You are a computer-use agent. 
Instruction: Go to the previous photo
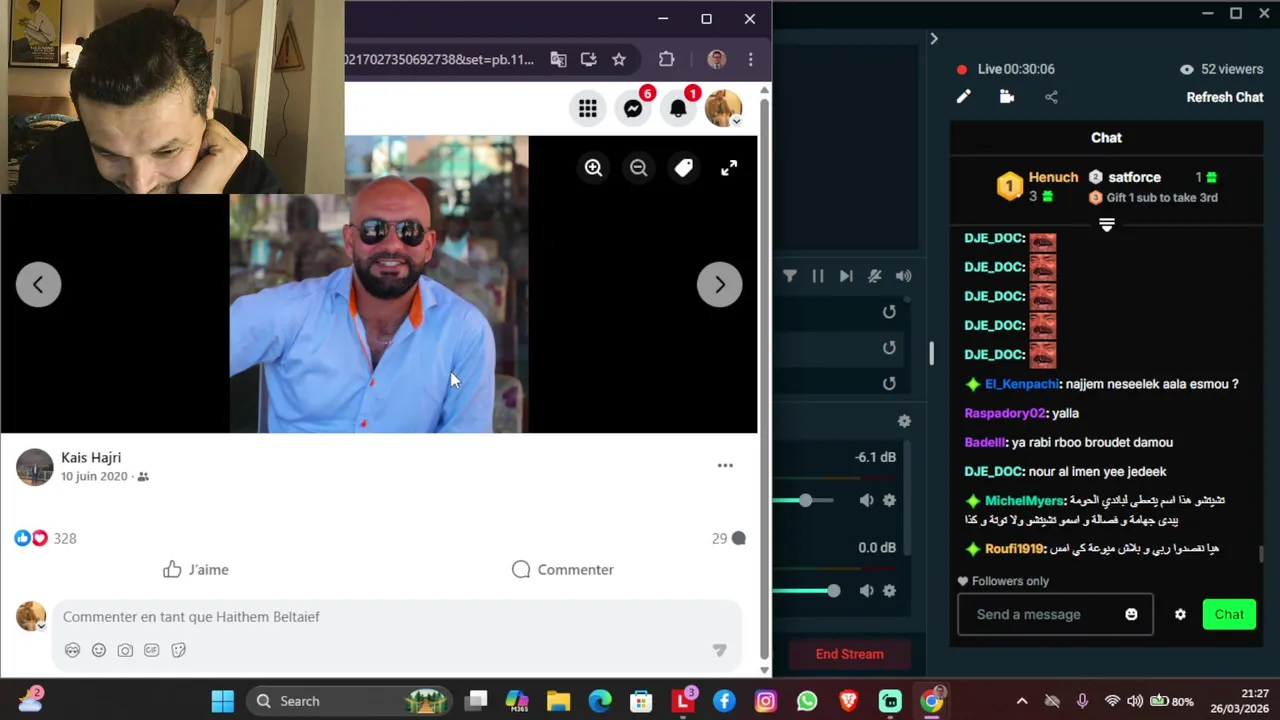tap(38, 285)
